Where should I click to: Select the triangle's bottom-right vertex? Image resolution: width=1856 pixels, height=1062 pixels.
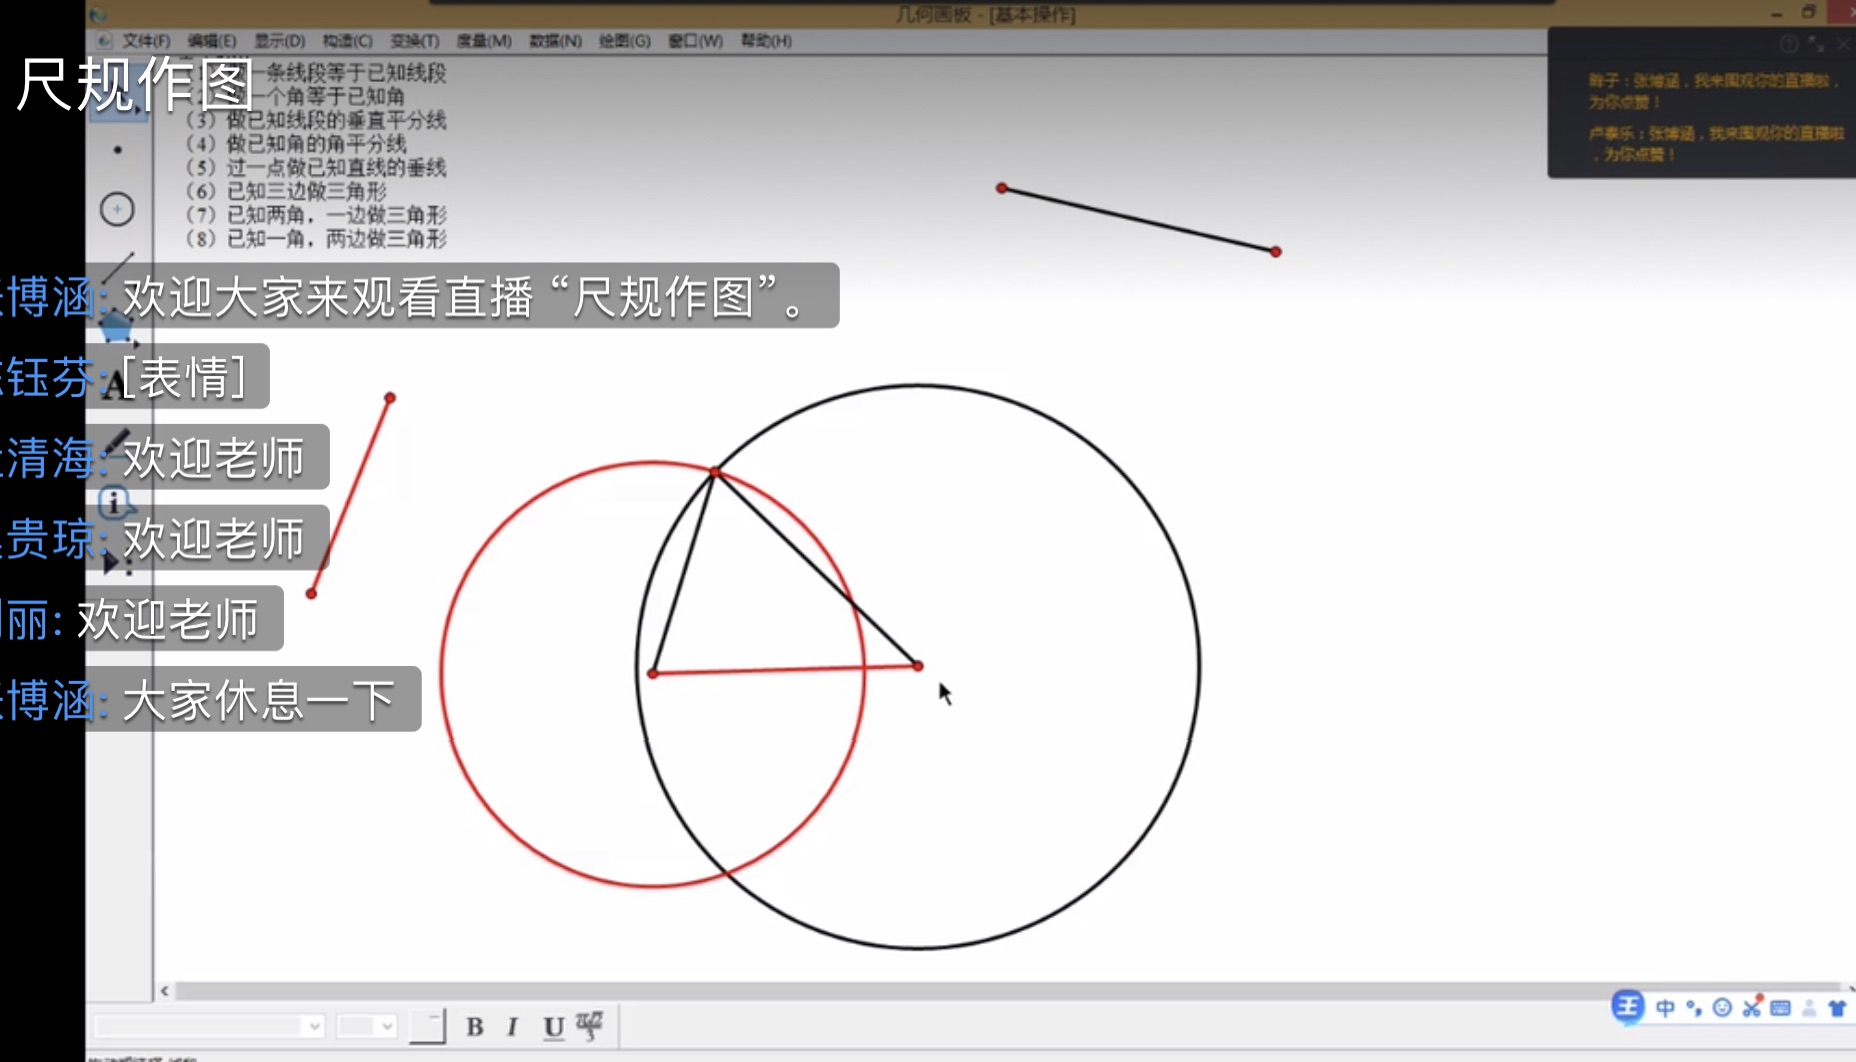coord(918,665)
